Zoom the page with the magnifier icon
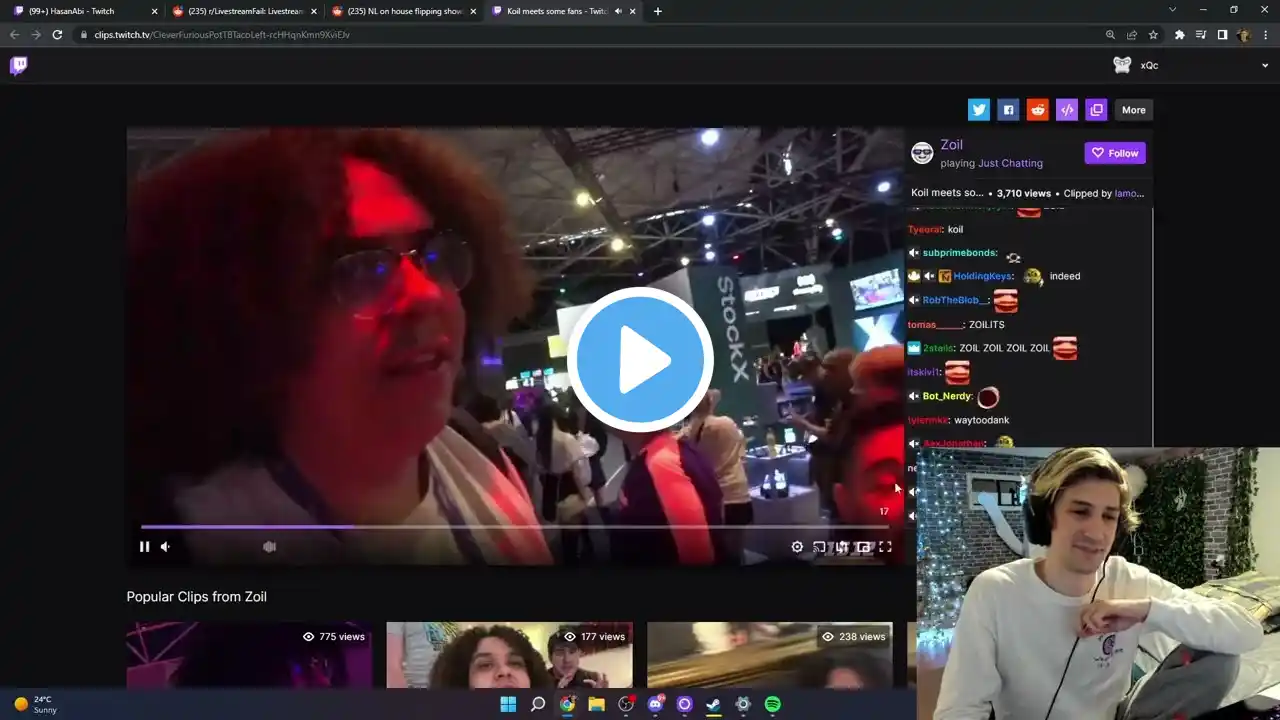The width and height of the screenshot is (1280, 720). click(x=1110, y=34)
